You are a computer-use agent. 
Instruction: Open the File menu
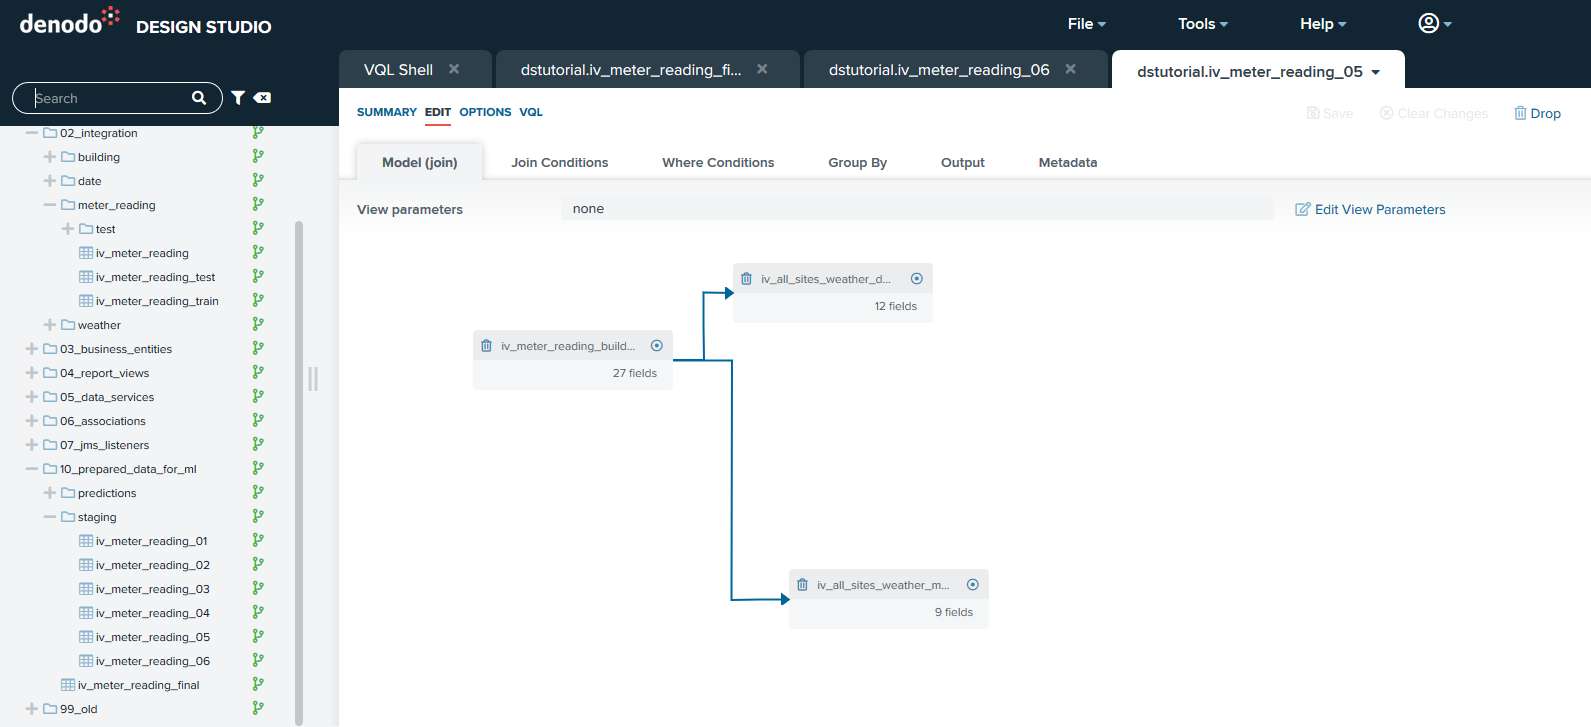click(x=1087, y=24)
